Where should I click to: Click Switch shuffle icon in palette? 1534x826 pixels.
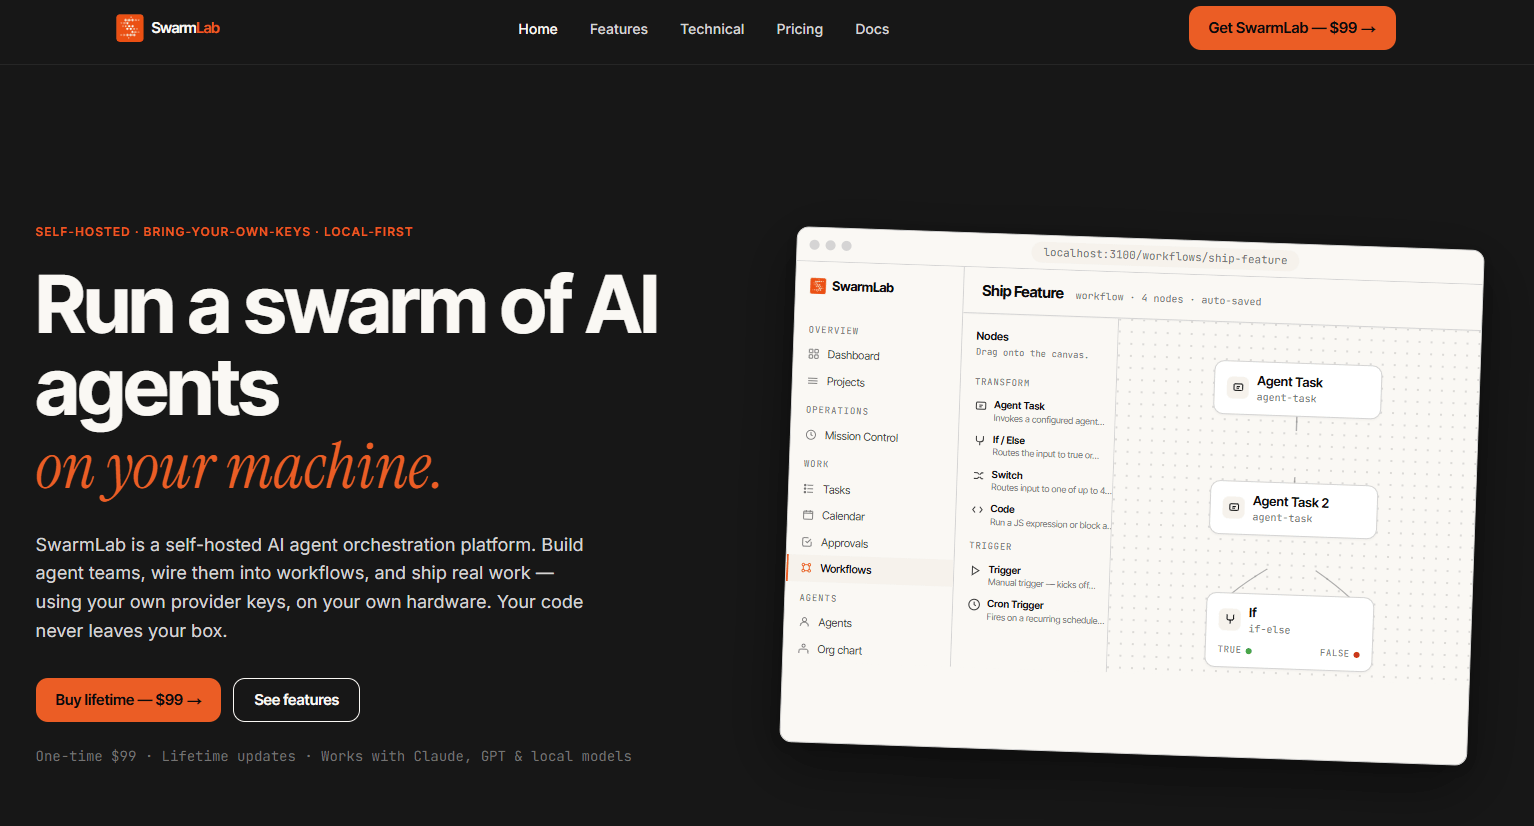pos(979,475)
